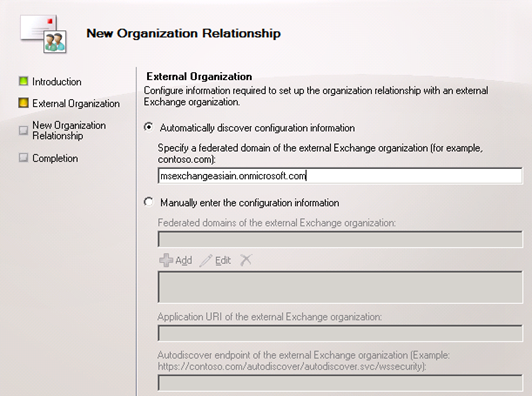Click the Autodiscover endpoint input field

(x=340, y=383)
